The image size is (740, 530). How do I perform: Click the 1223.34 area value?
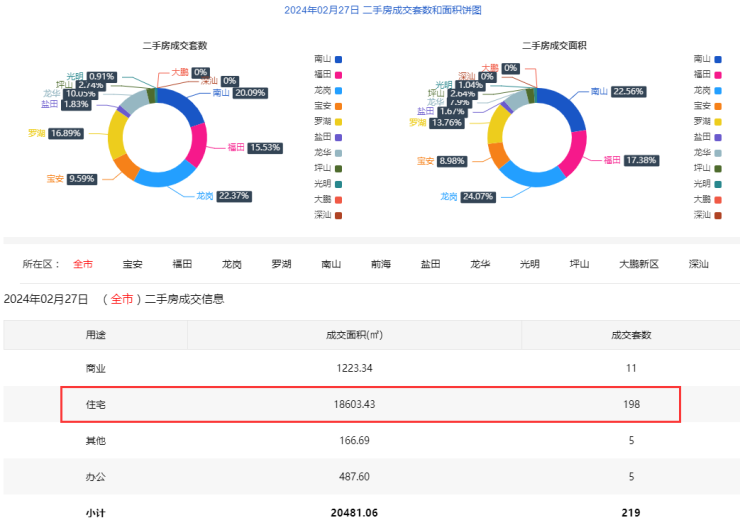pyautogui.click(x=354, y=368)
